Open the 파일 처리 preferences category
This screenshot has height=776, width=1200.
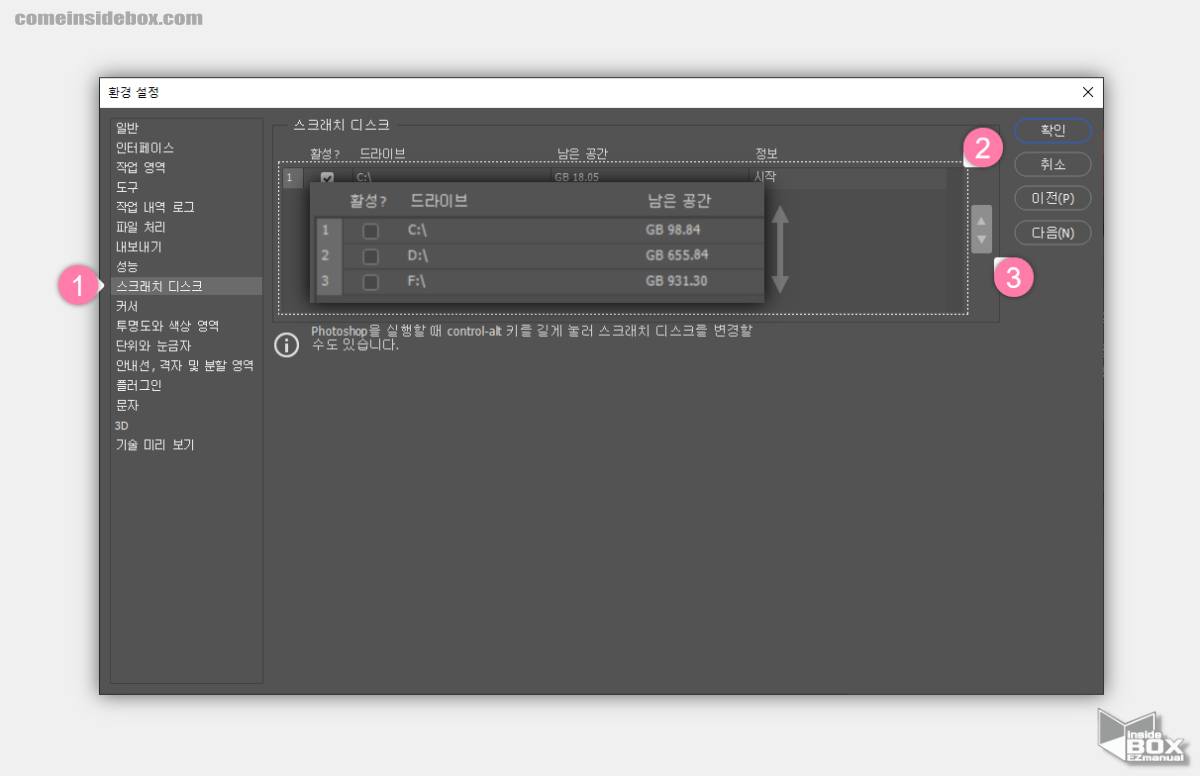point(139,227)
